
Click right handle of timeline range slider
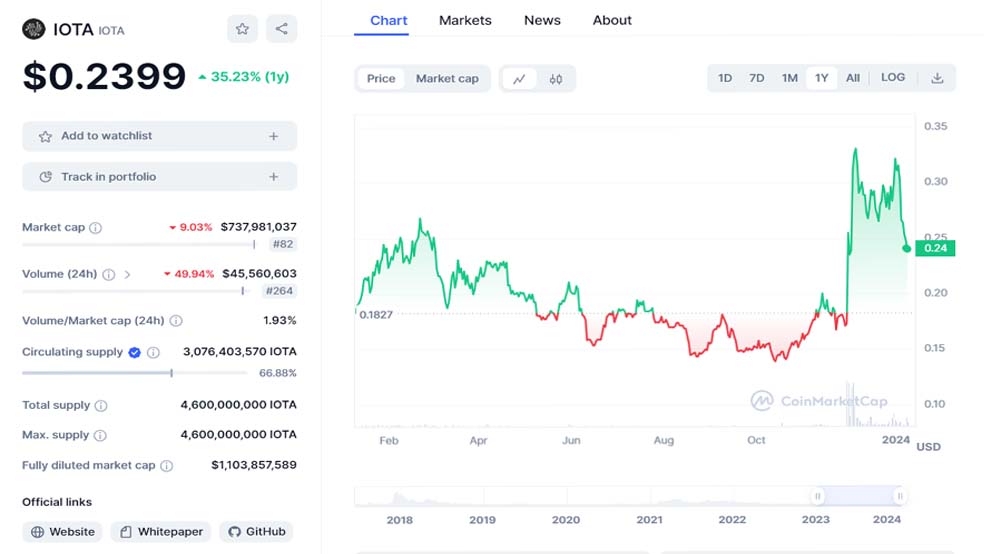tap(900, 496)
